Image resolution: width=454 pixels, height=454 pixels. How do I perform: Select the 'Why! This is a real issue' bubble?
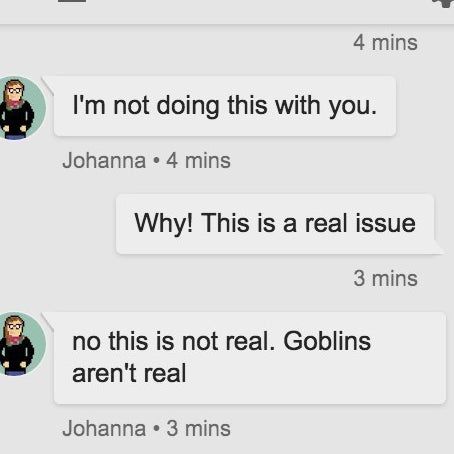coord(275,224)
